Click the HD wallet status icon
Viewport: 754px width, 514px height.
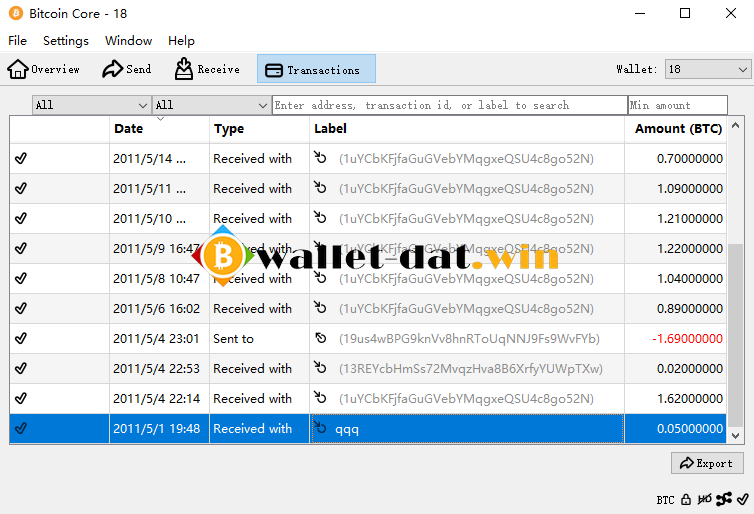click(704, 500)
